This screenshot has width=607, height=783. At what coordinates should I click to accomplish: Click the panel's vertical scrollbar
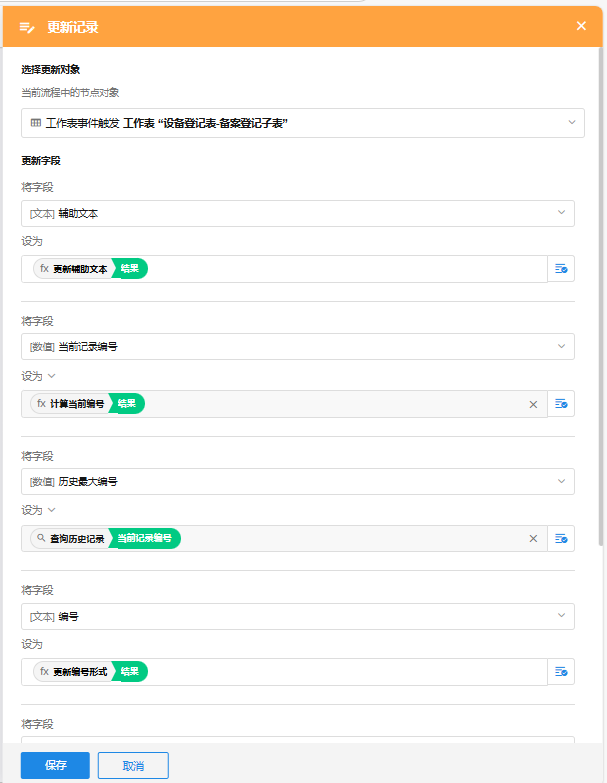(601, 297)
